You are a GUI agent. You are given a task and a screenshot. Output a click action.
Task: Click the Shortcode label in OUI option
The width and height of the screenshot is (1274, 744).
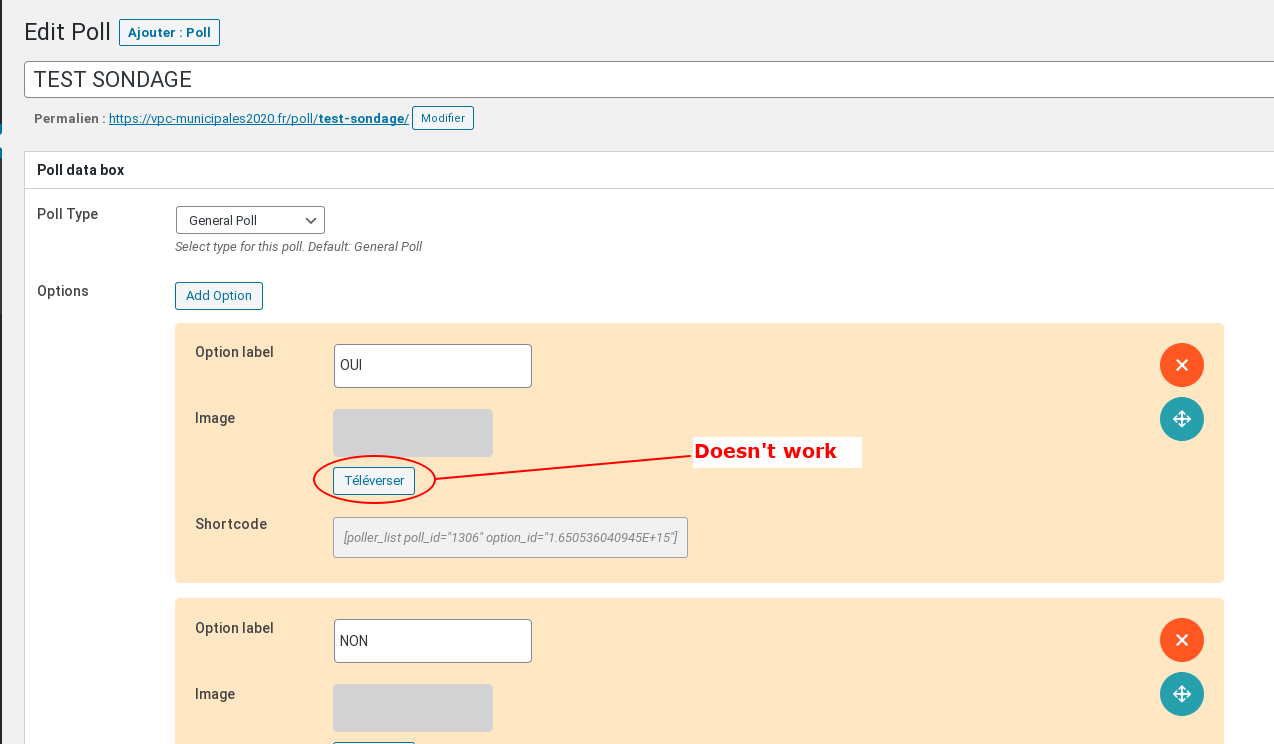pos(231,524)
